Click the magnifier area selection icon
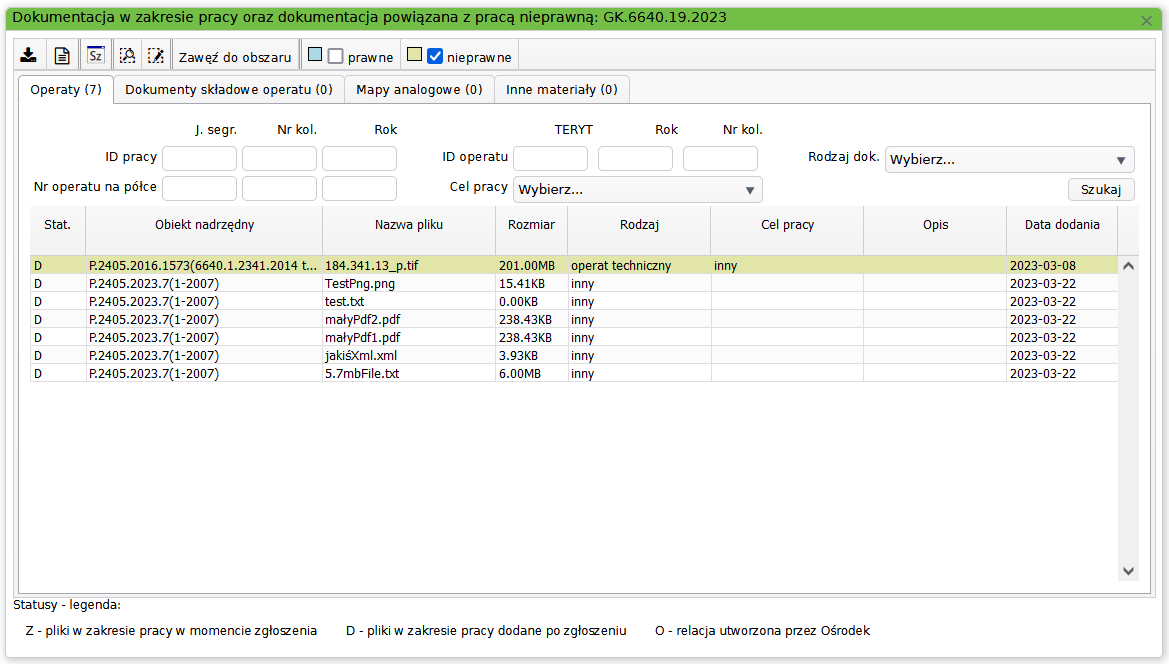Image resolution: width=1169 pixels, height=664 pixels. point(127,56)
